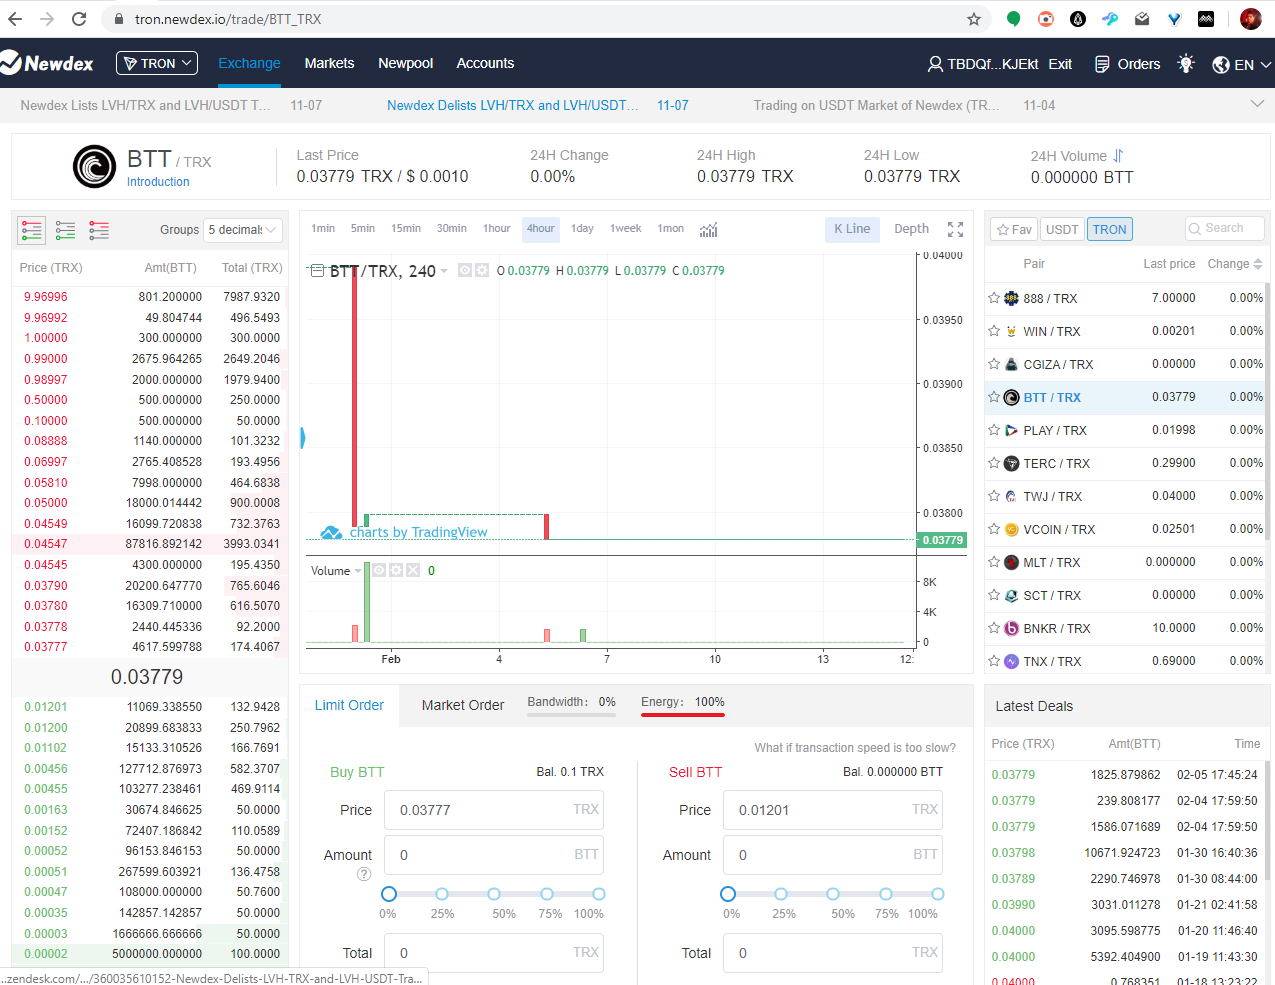Image resolution: width=1275 pixels, height=985 pixels.
Task: Open the Accounts menu
Action: pyautogui.click(x=485, y=63)
